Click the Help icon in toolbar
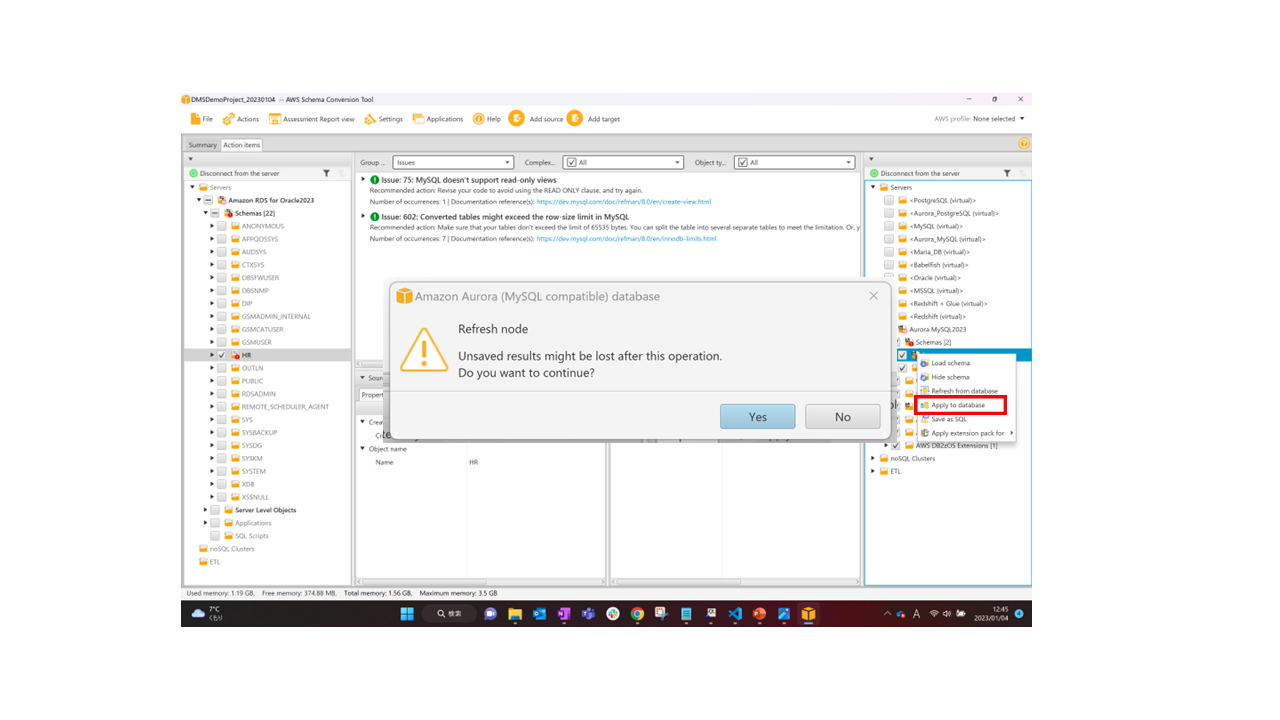Screen dimensions: 1280x720 pyautogui.click(x=479, y=119)
